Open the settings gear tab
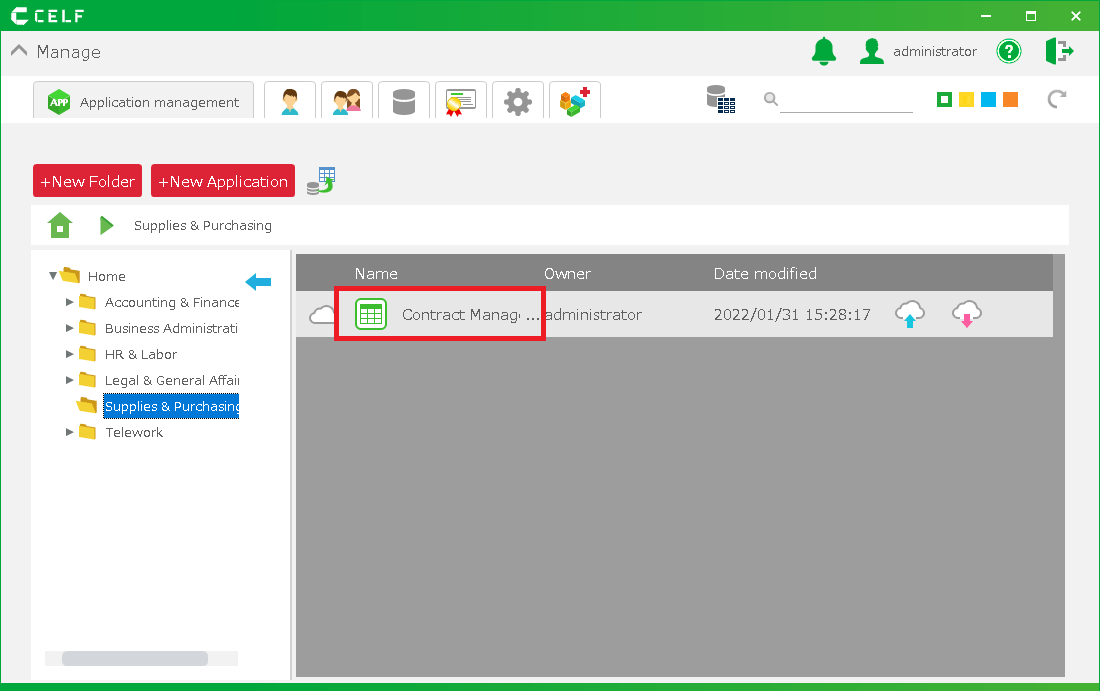Viewport: 1100px width, 691px height. 517,101
